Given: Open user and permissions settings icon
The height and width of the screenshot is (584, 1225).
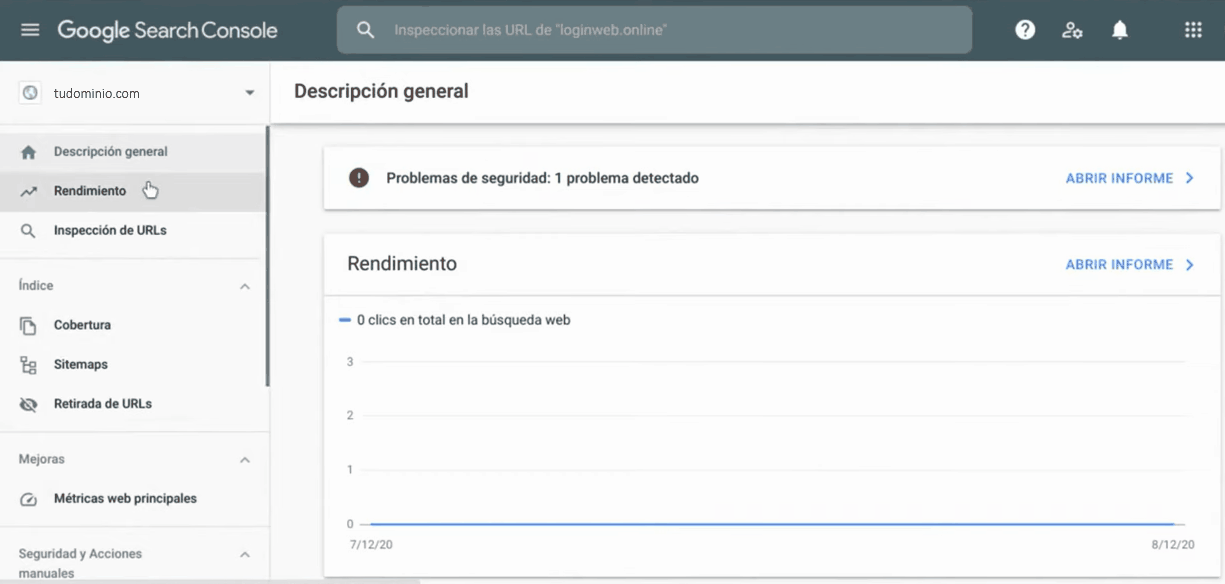Looking at the screenshot, I should click(x=1072, y=30).
